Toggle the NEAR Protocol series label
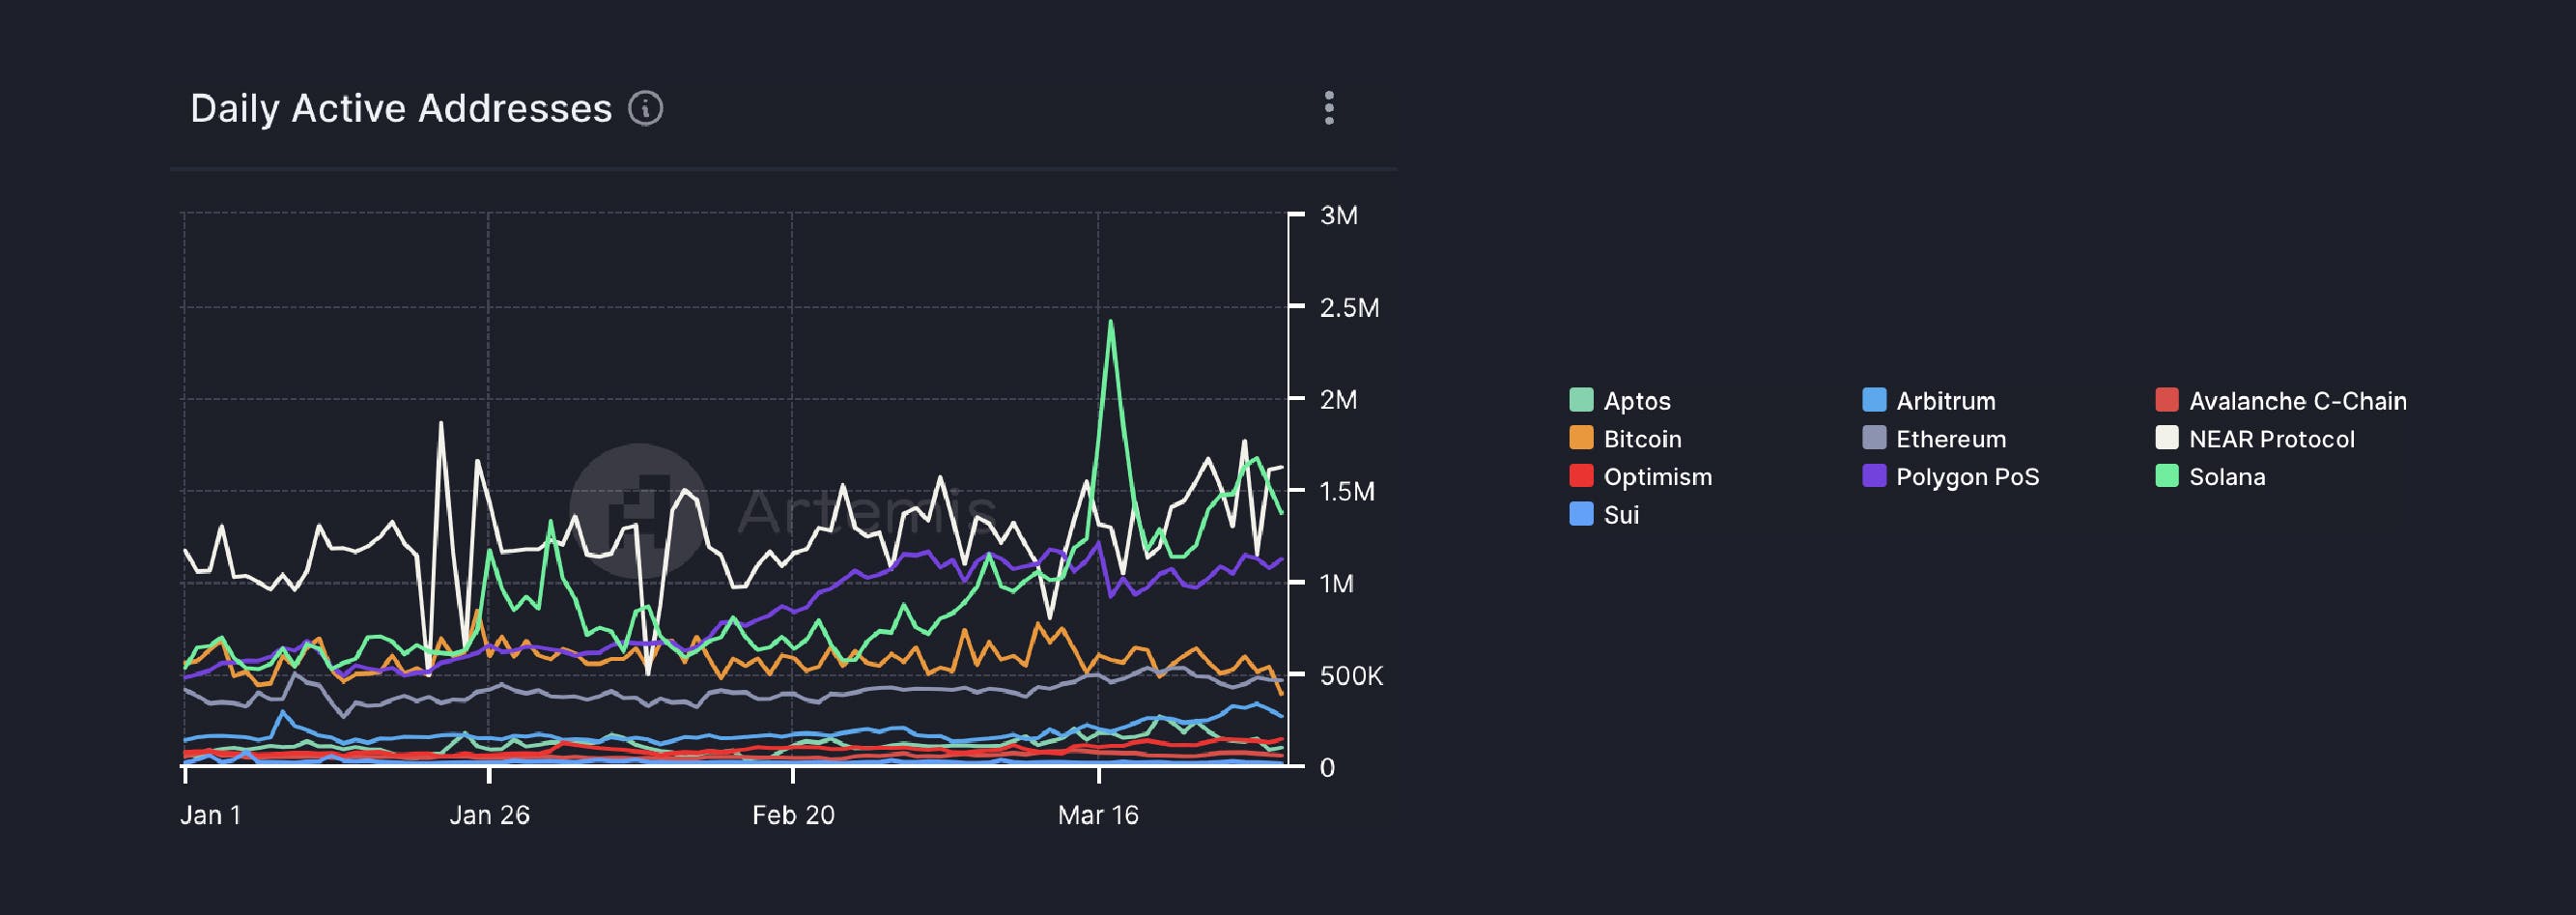This screenshot has height=915, width=2576. (x=2272, y=439)
